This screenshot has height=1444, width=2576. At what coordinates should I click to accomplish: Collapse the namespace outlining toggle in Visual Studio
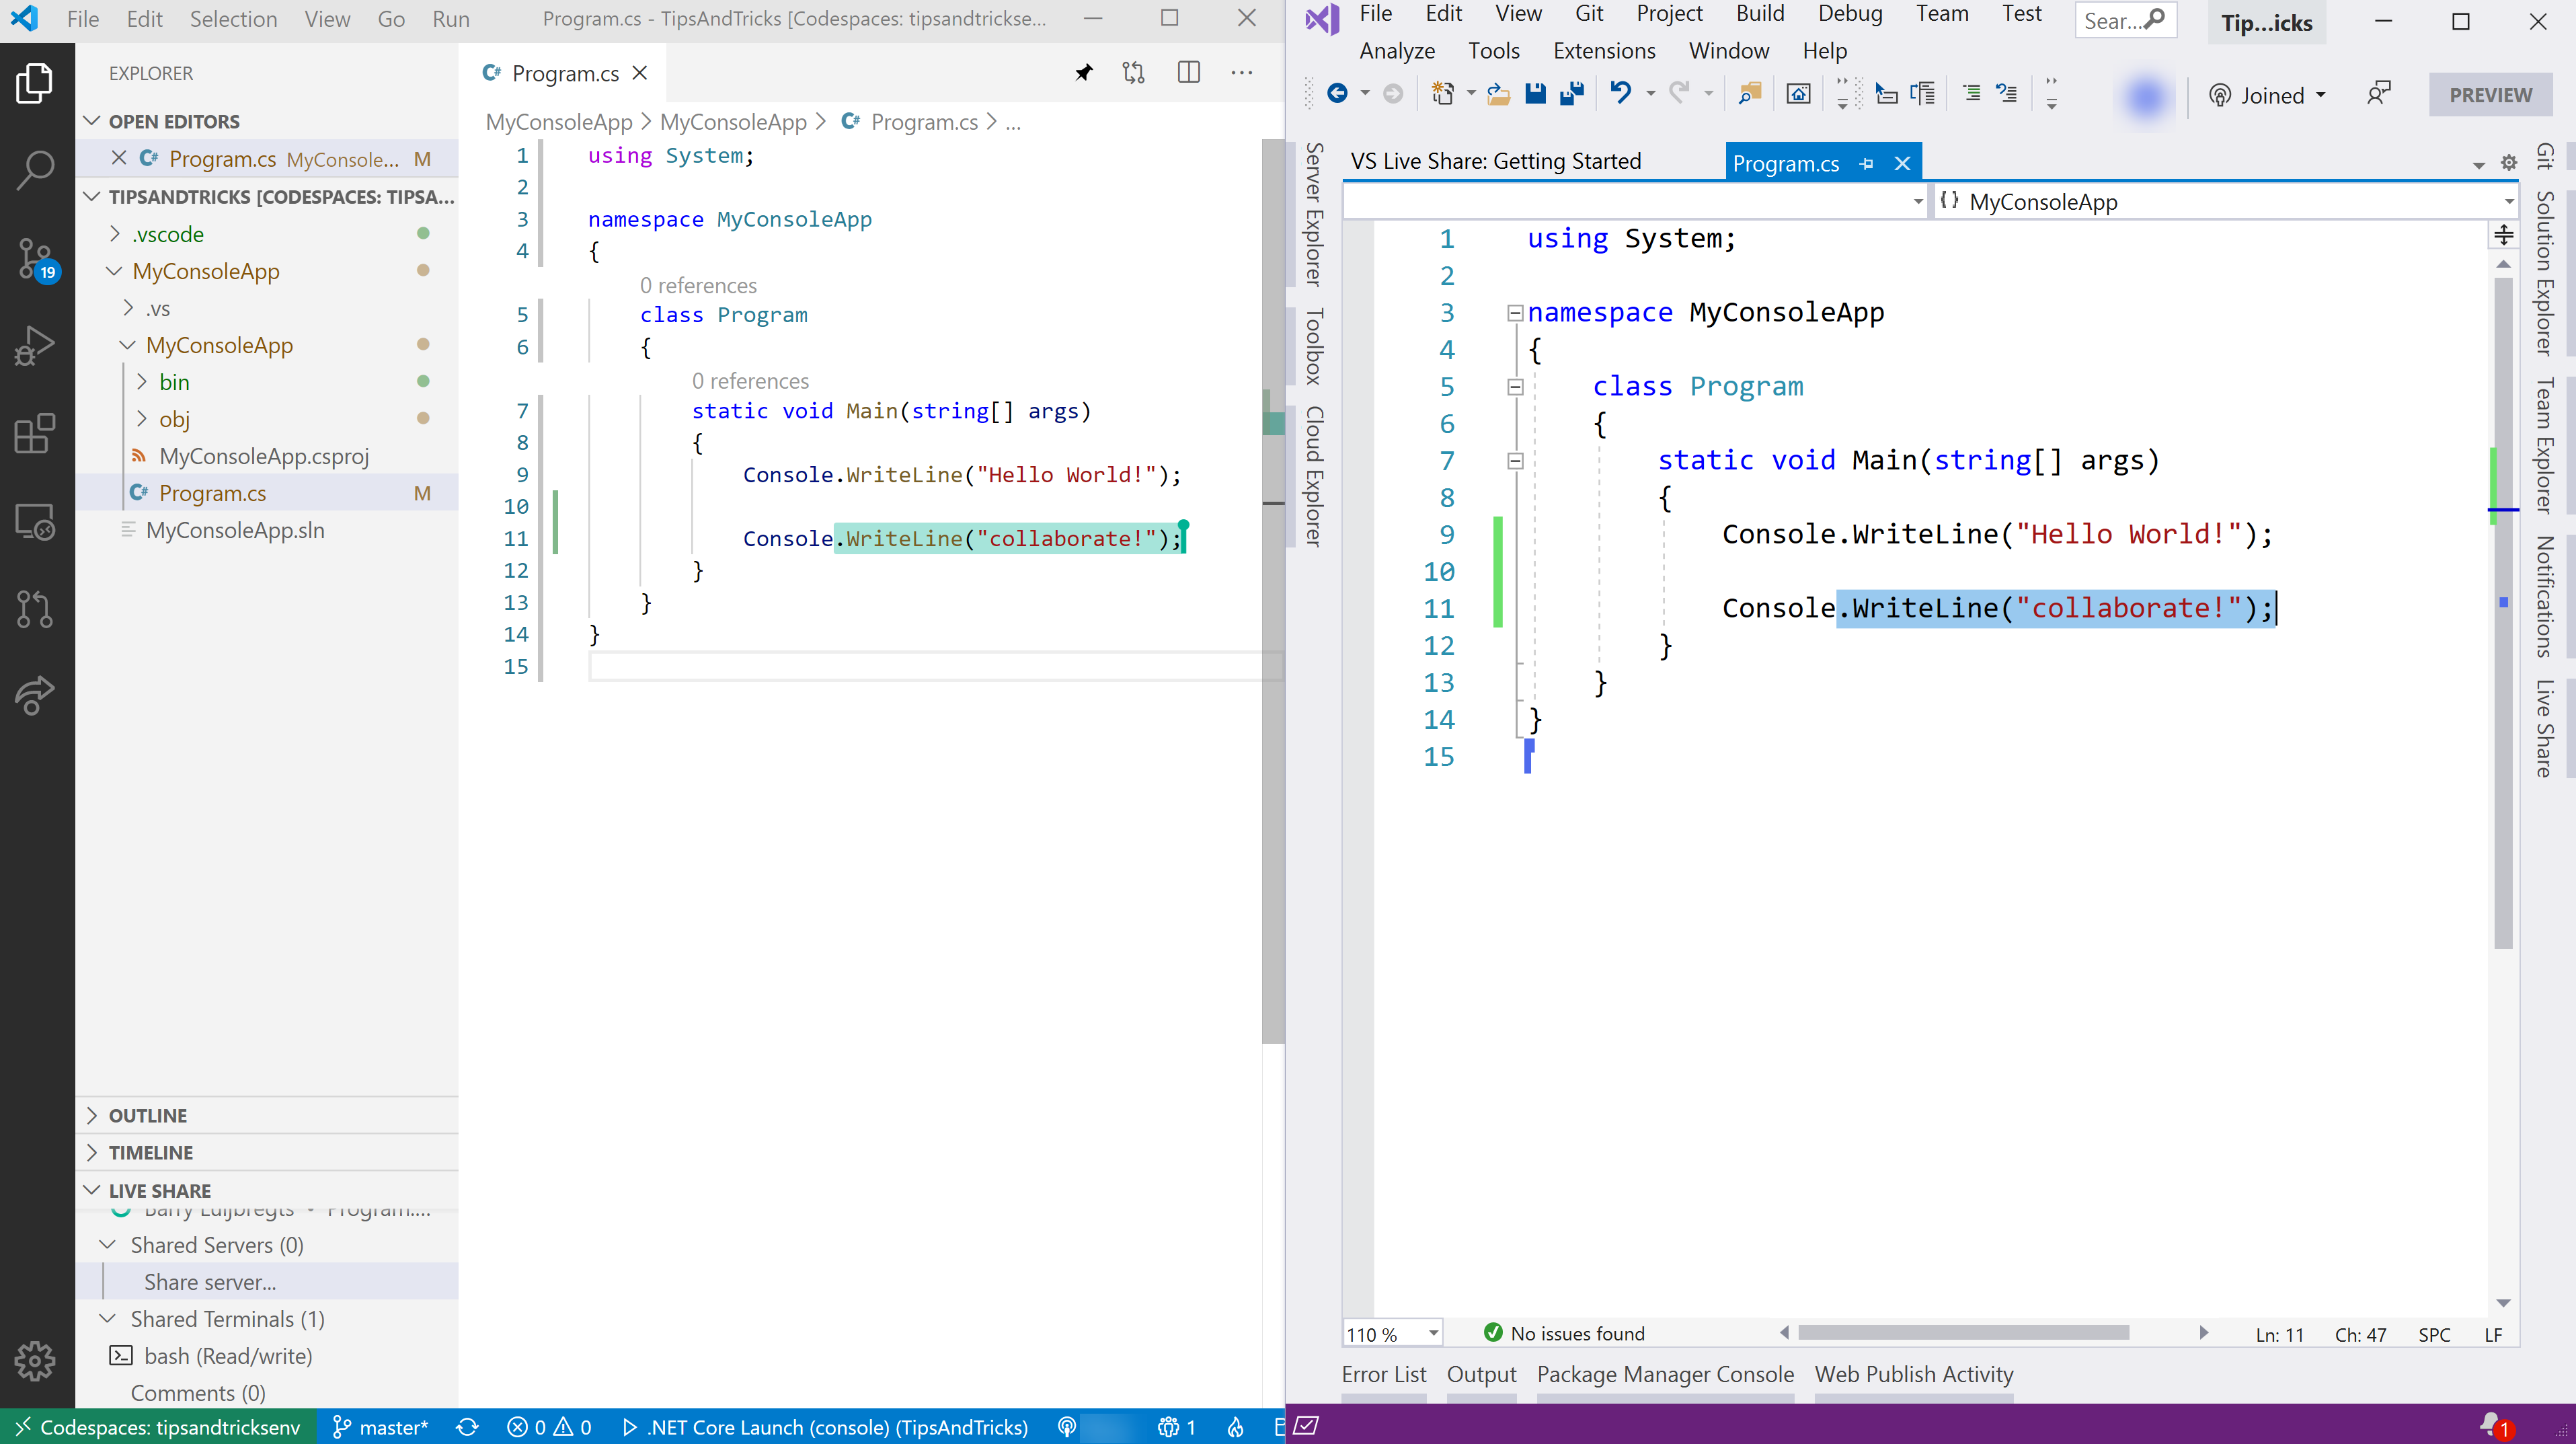[1515, 313]
